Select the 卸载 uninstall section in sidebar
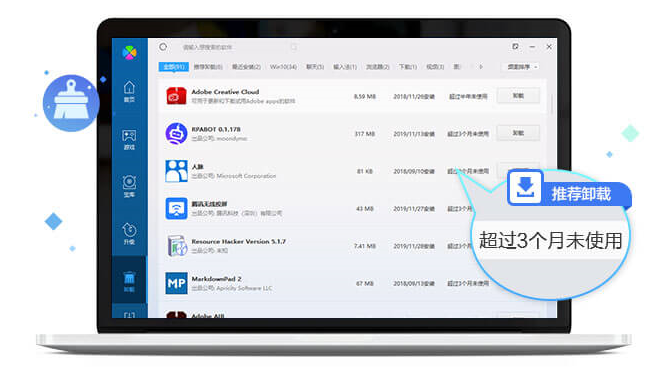Image resolution: width=652 pixels, height=367 pixels. [129, 281]
